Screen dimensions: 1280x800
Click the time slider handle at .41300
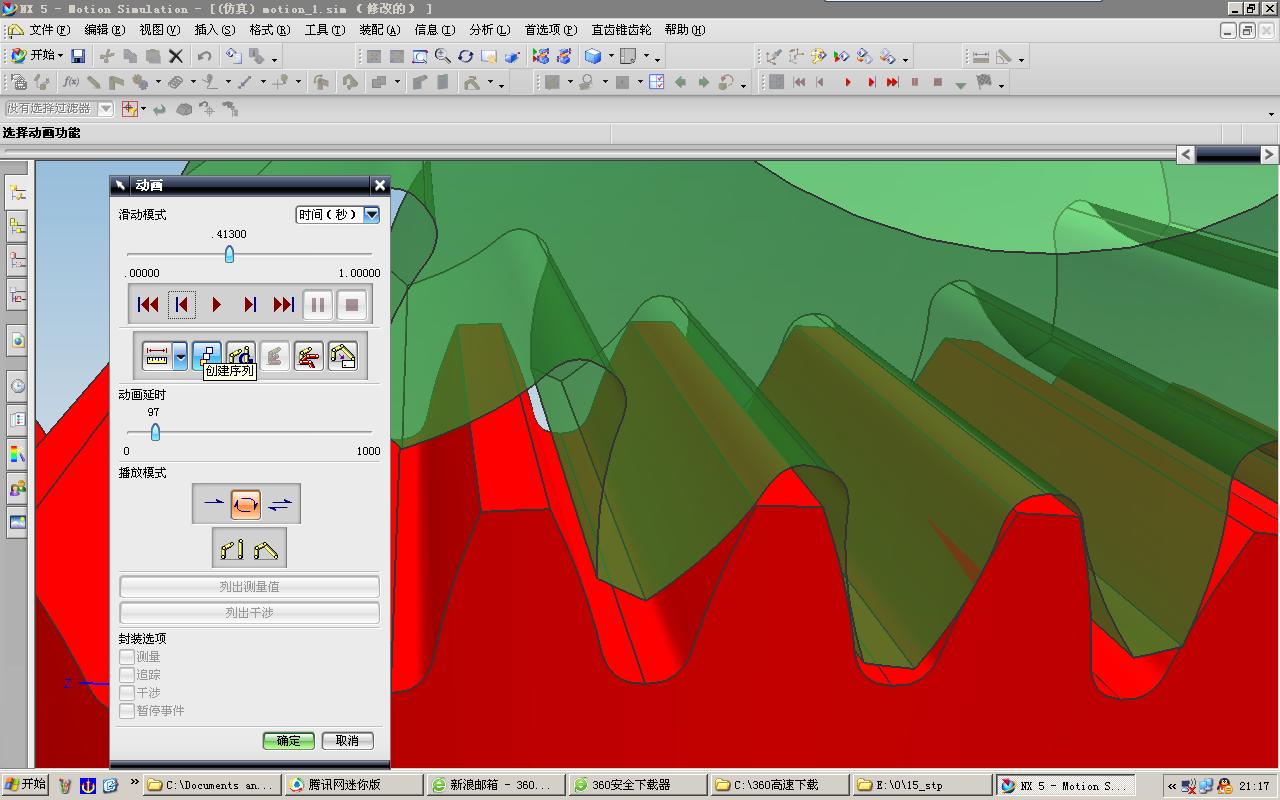coord(229,254)
